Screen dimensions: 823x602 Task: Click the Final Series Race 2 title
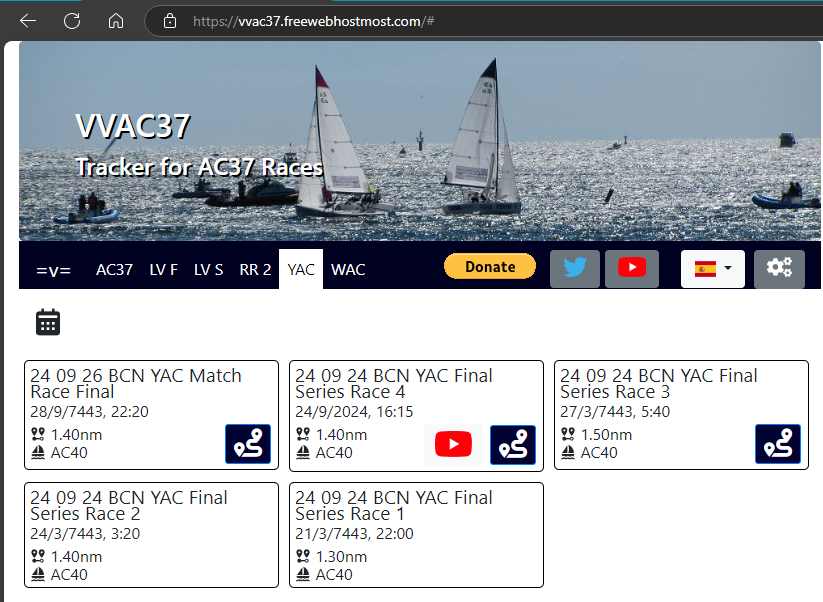(129, 505)
